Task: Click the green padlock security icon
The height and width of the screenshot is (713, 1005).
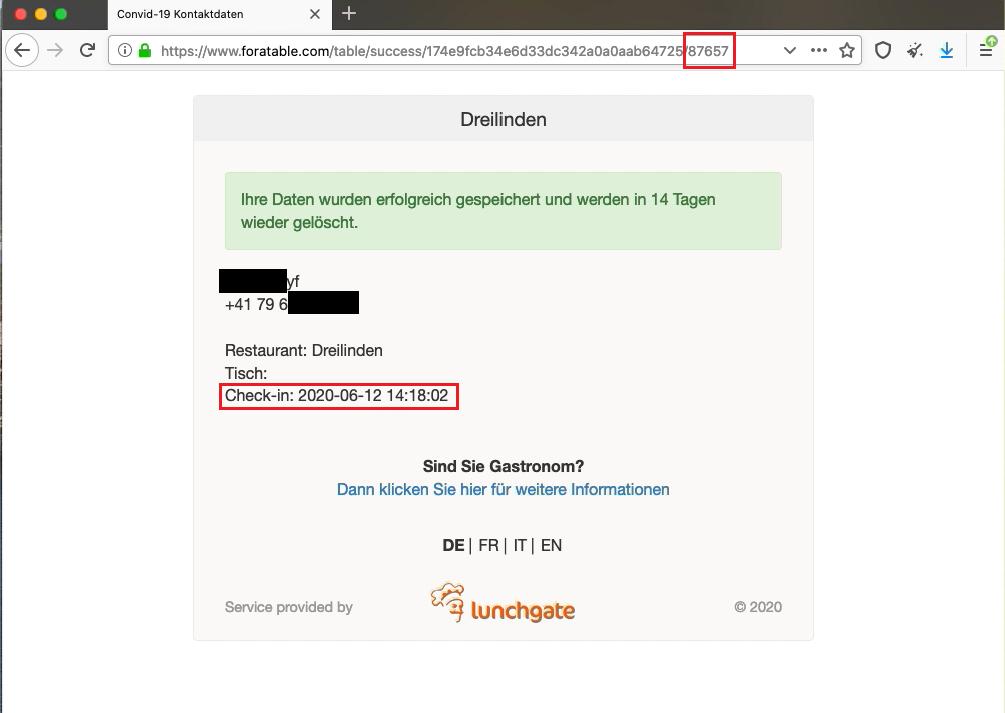Action: (145, 50)
